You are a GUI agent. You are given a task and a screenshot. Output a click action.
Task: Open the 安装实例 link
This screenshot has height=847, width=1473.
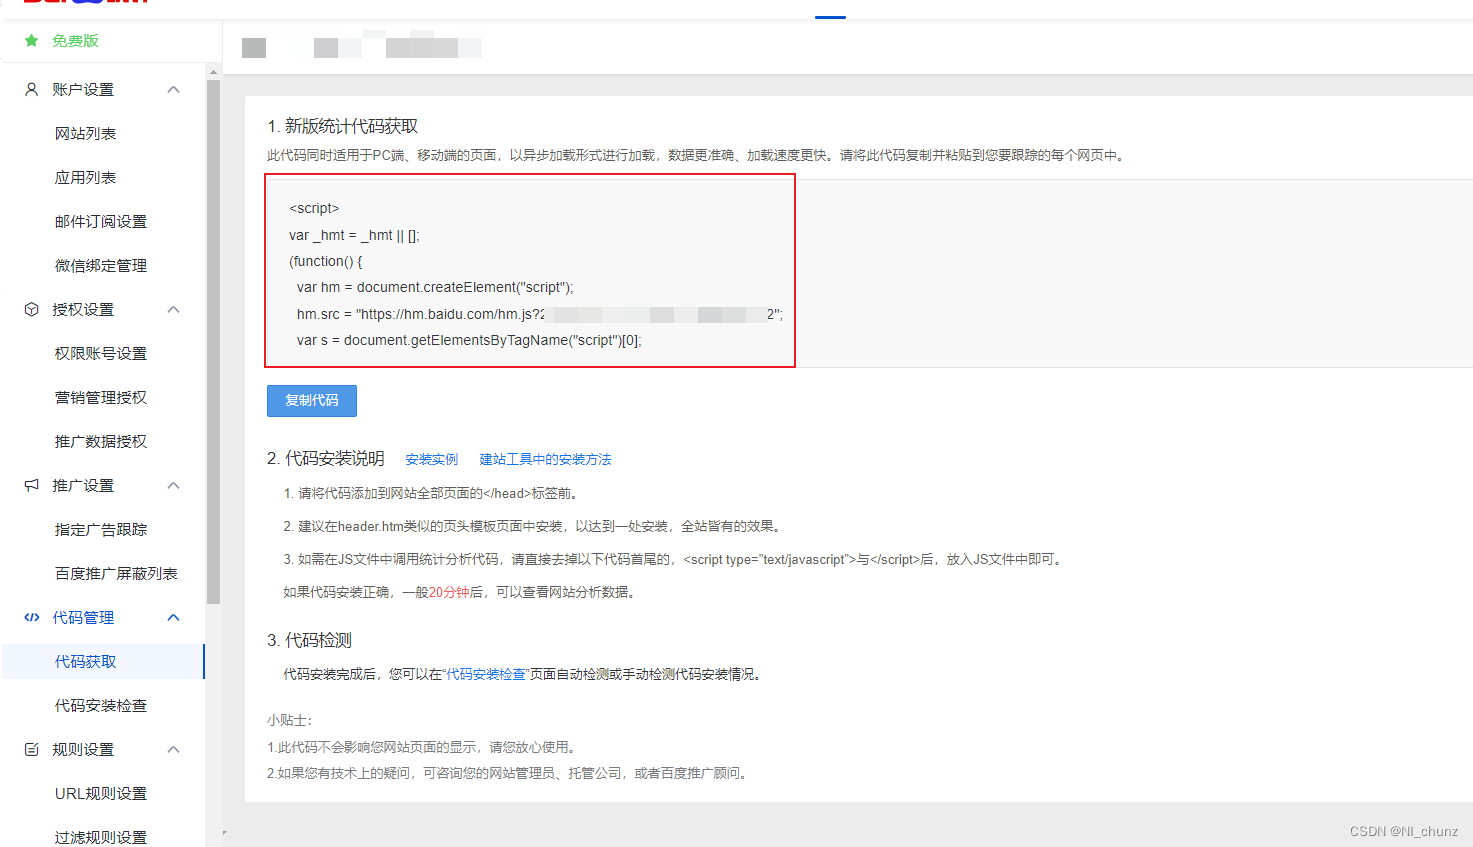tap(431, 459)
